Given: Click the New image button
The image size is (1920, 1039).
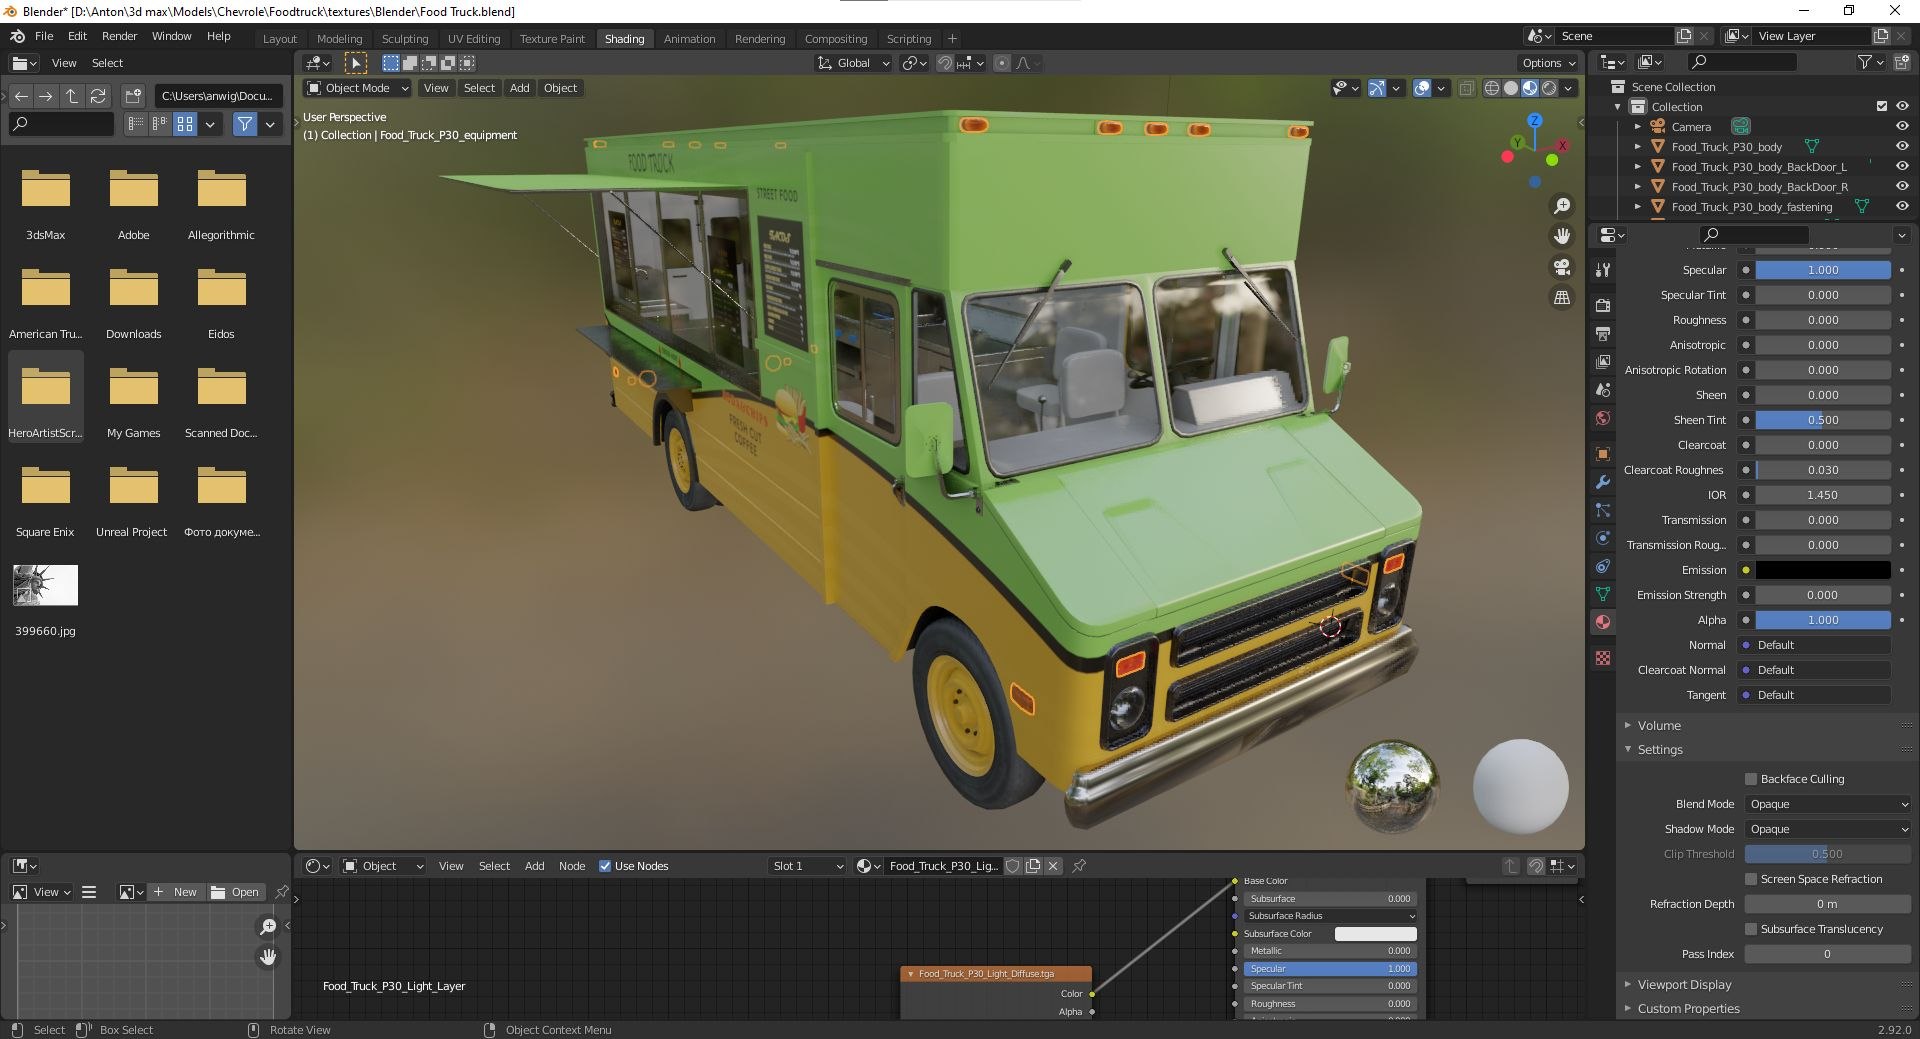Looking at the screenshot, I should (176, 892).
